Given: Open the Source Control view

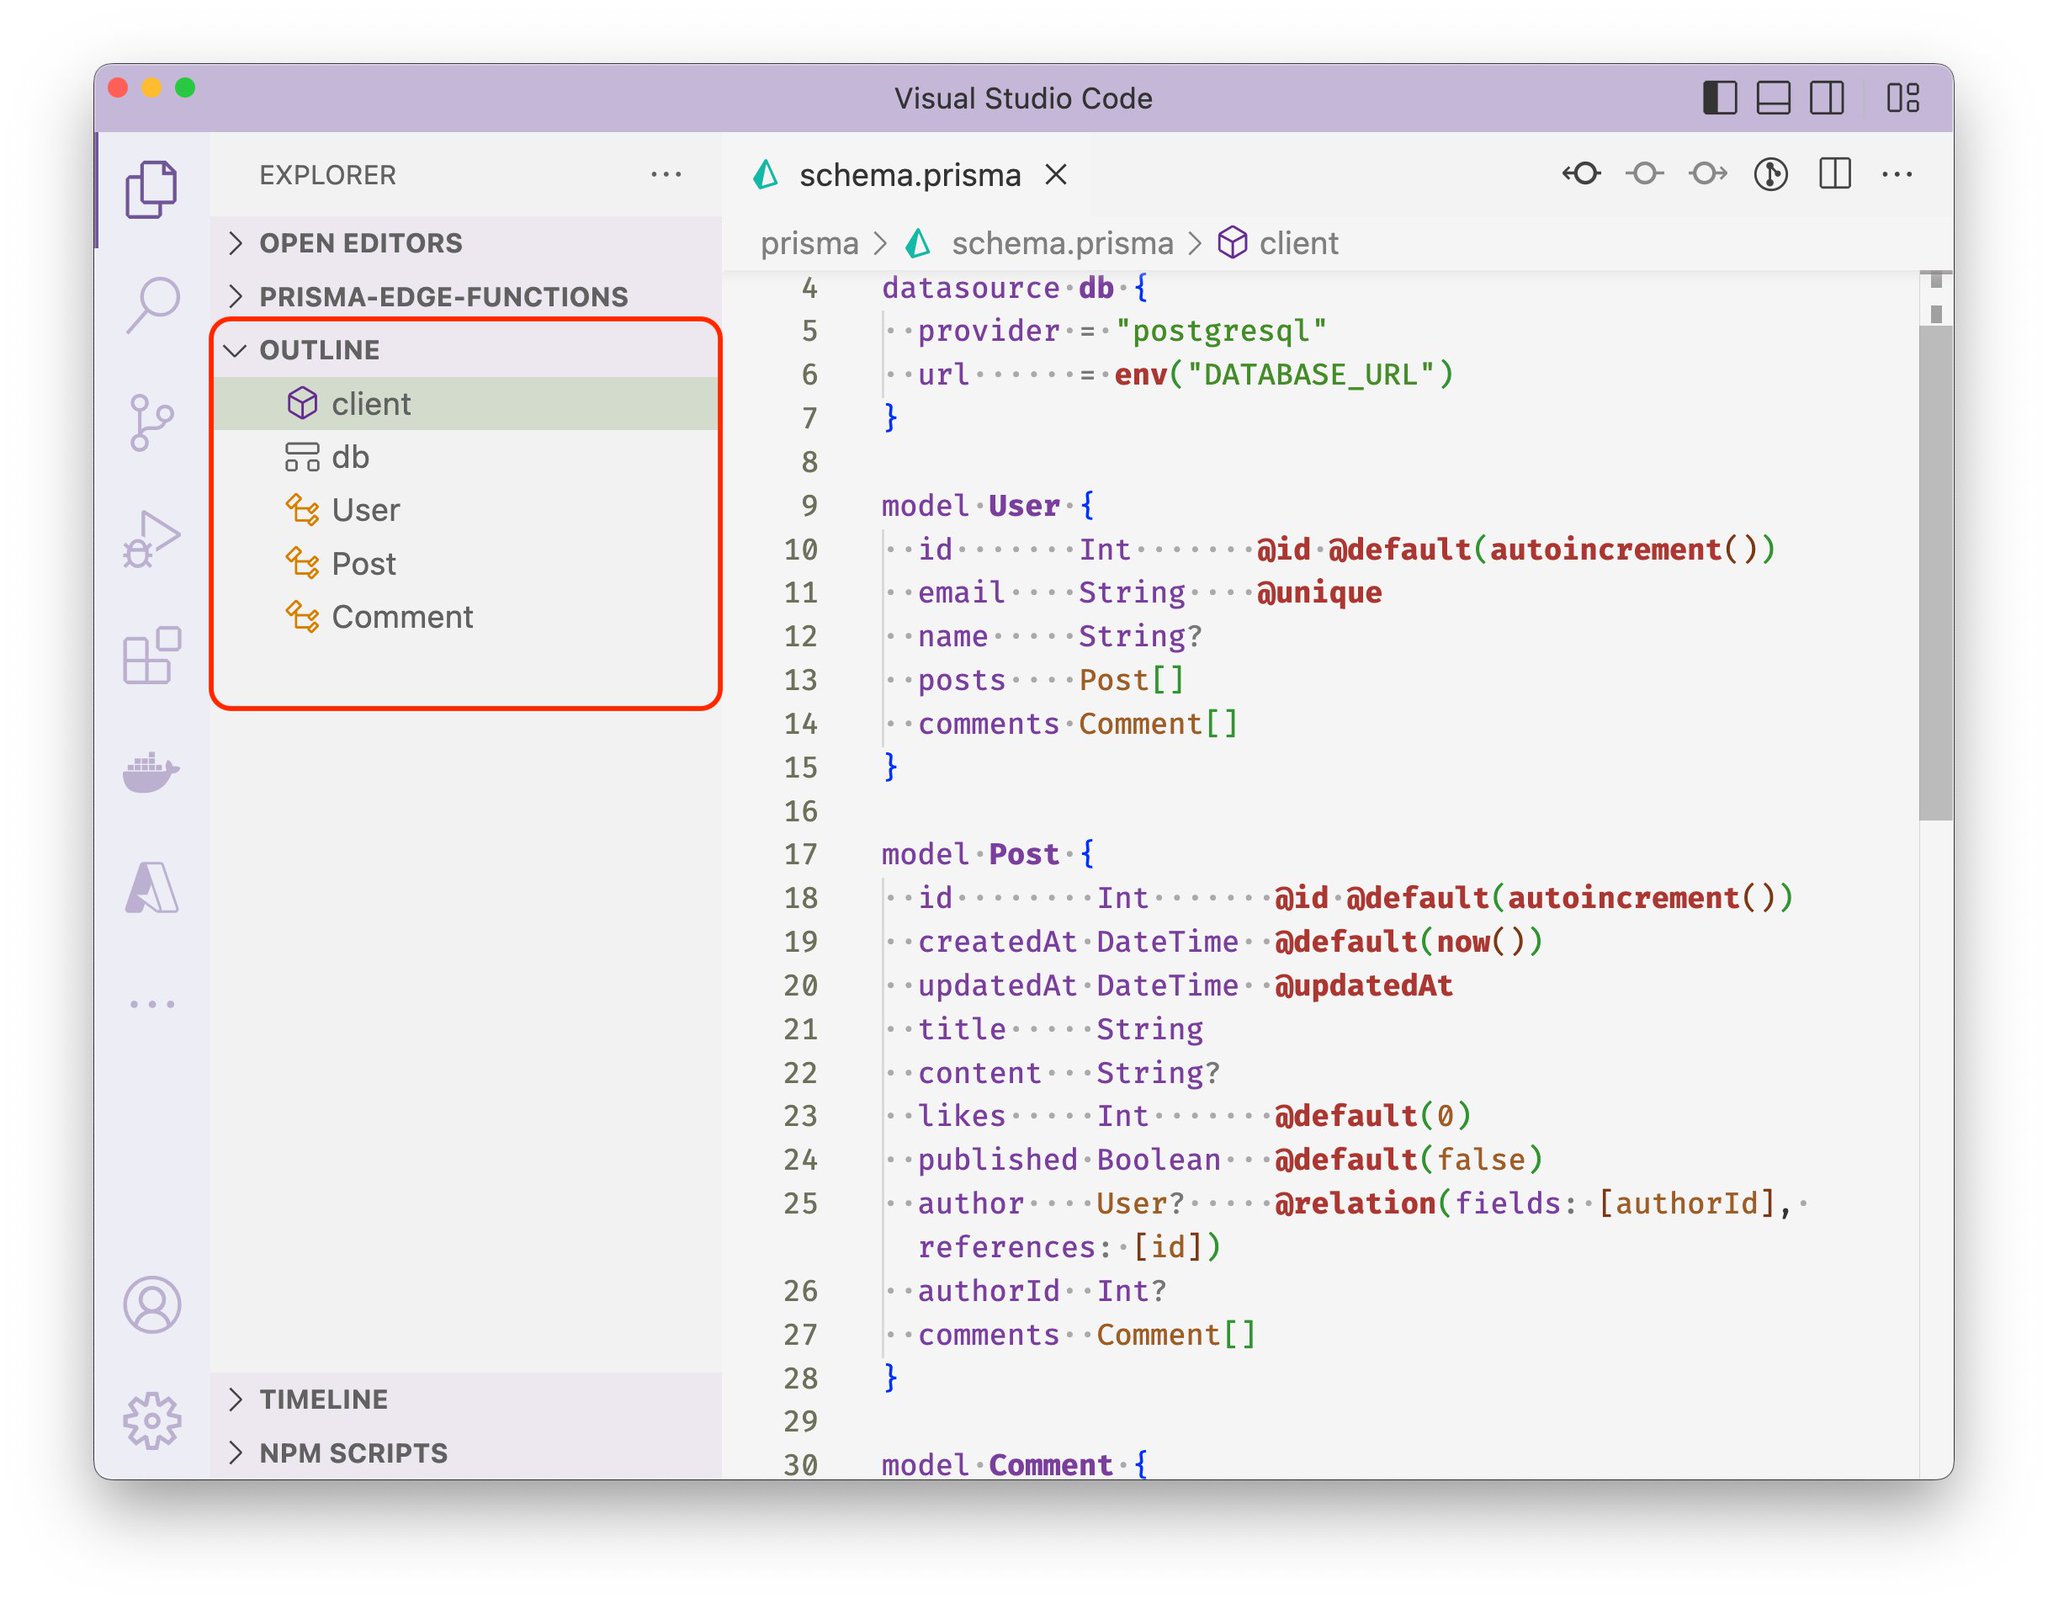Looking at the screenshot, I should point(152,422).
